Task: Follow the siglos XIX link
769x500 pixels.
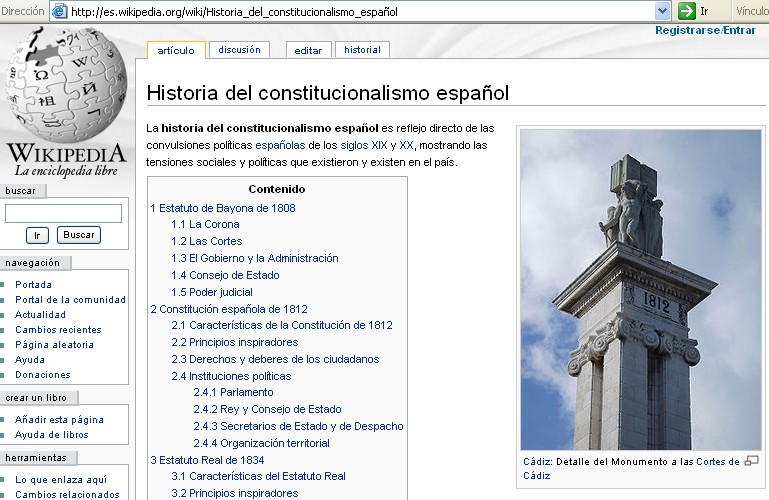Action: click(363, 145)
